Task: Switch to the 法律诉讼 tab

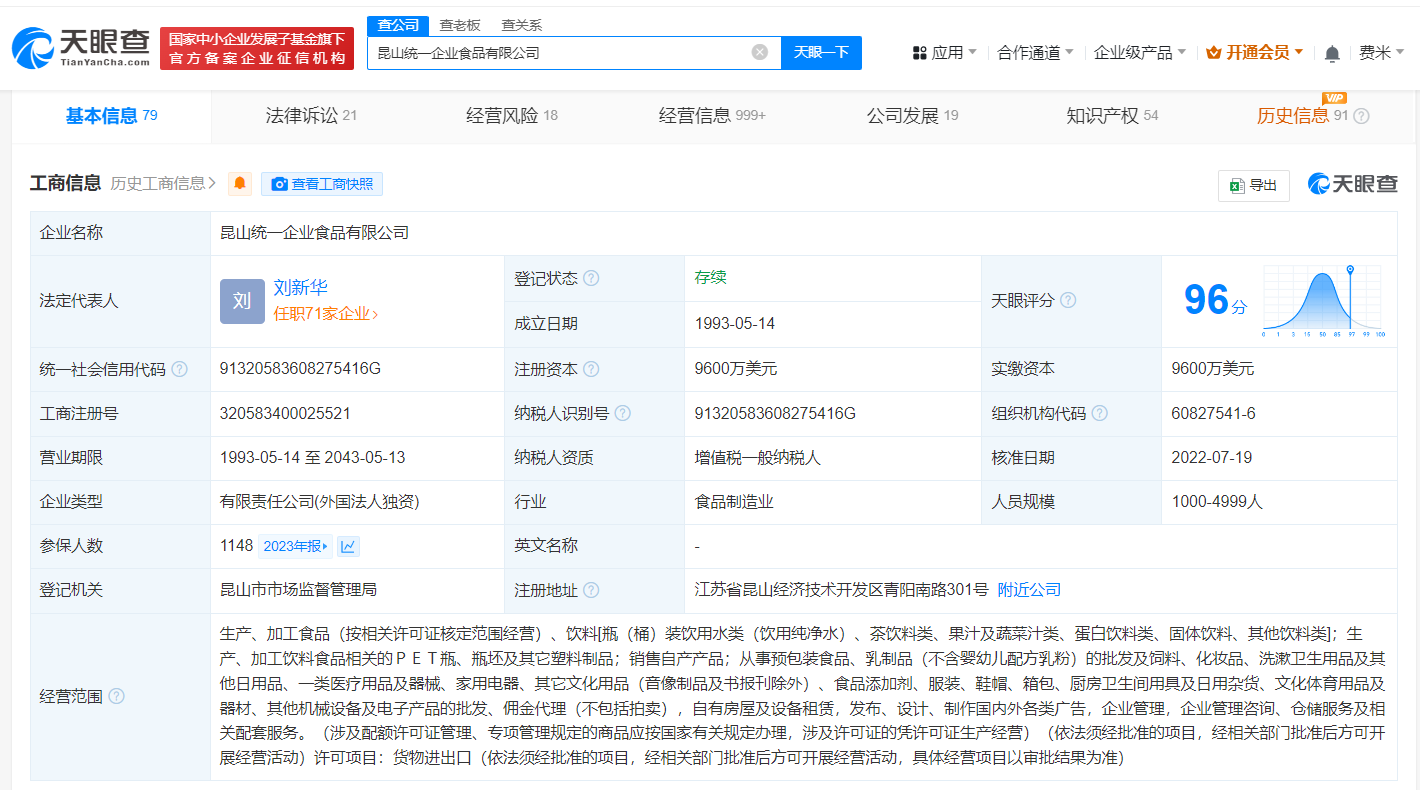Action: tap(310, 116)
